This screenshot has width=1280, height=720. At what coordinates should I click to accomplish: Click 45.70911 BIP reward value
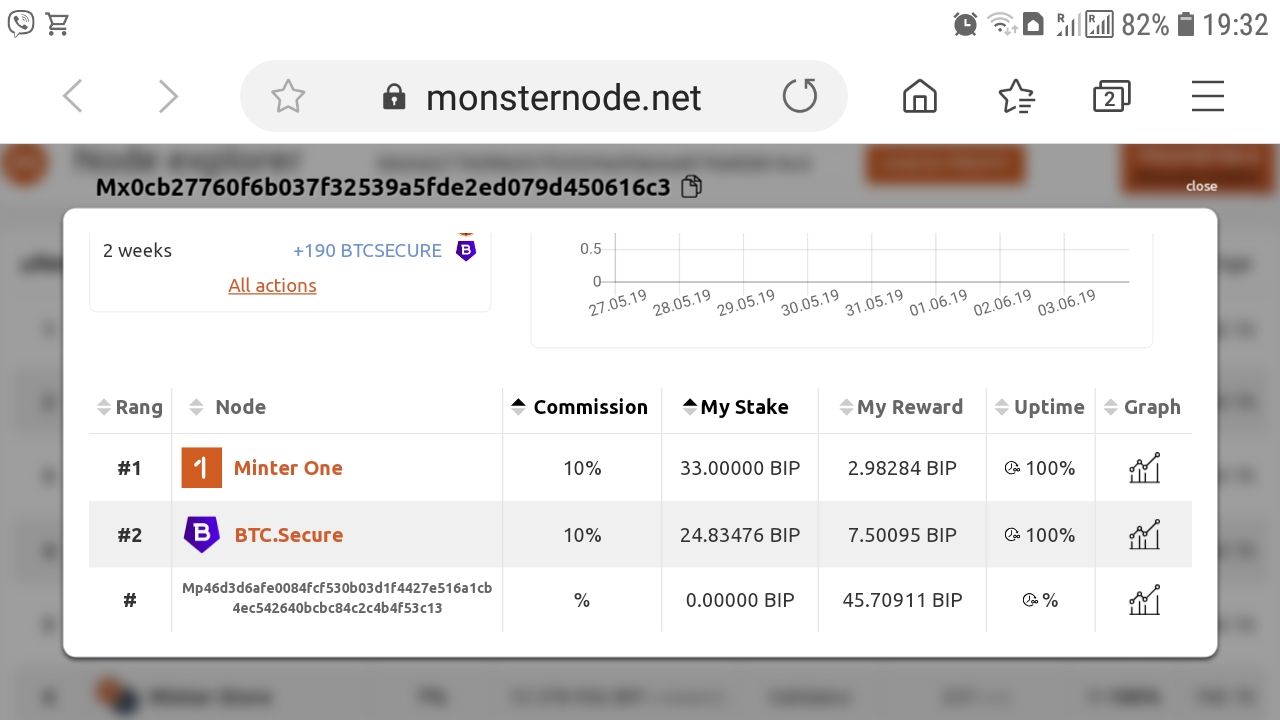pyautogui.click(x=902, y=600)
